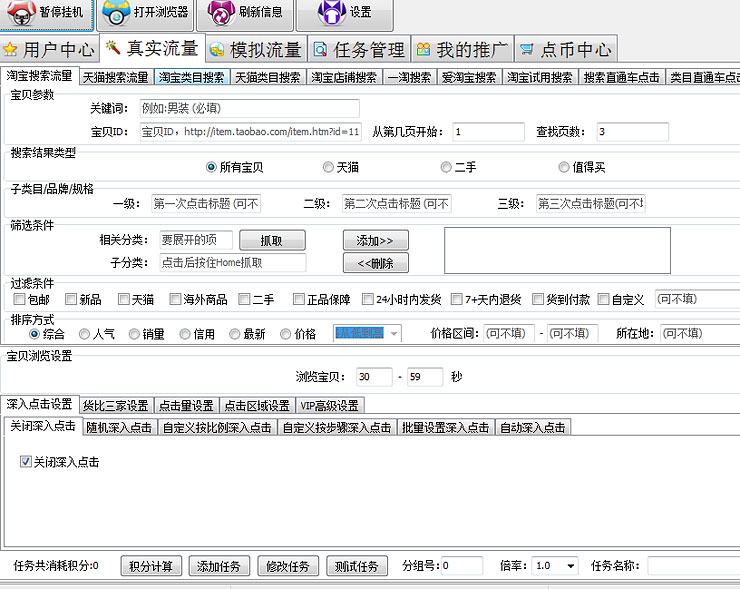Click the 测试任务 button
This screenshot has height=589, width=740.
(357, 566)
